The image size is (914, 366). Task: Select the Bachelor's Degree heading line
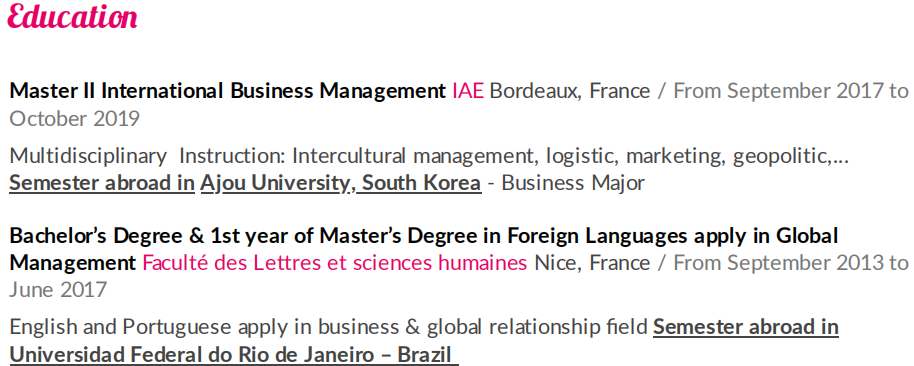tap(424, 236)
